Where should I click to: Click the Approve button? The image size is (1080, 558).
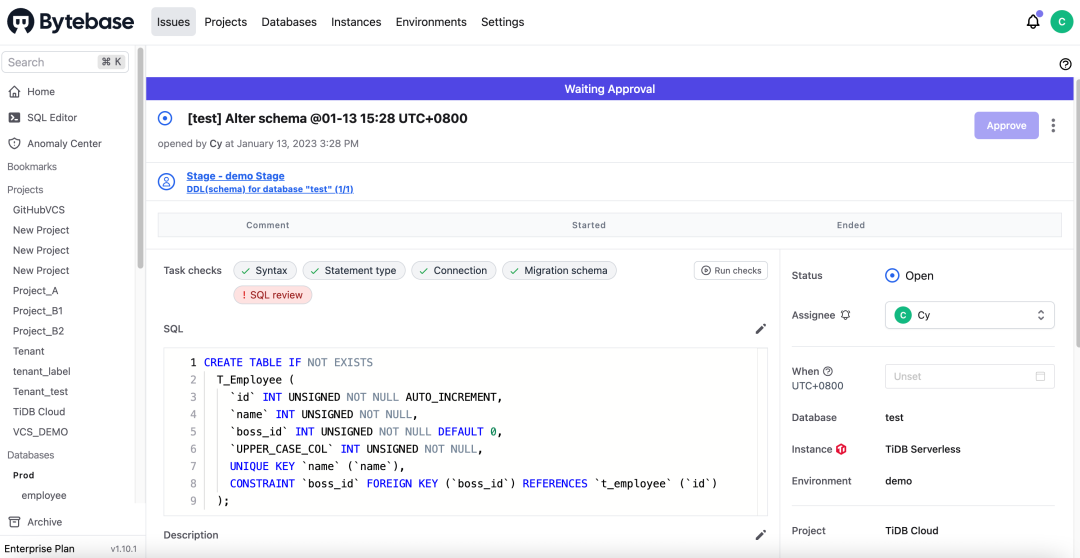pos(1006,125)
